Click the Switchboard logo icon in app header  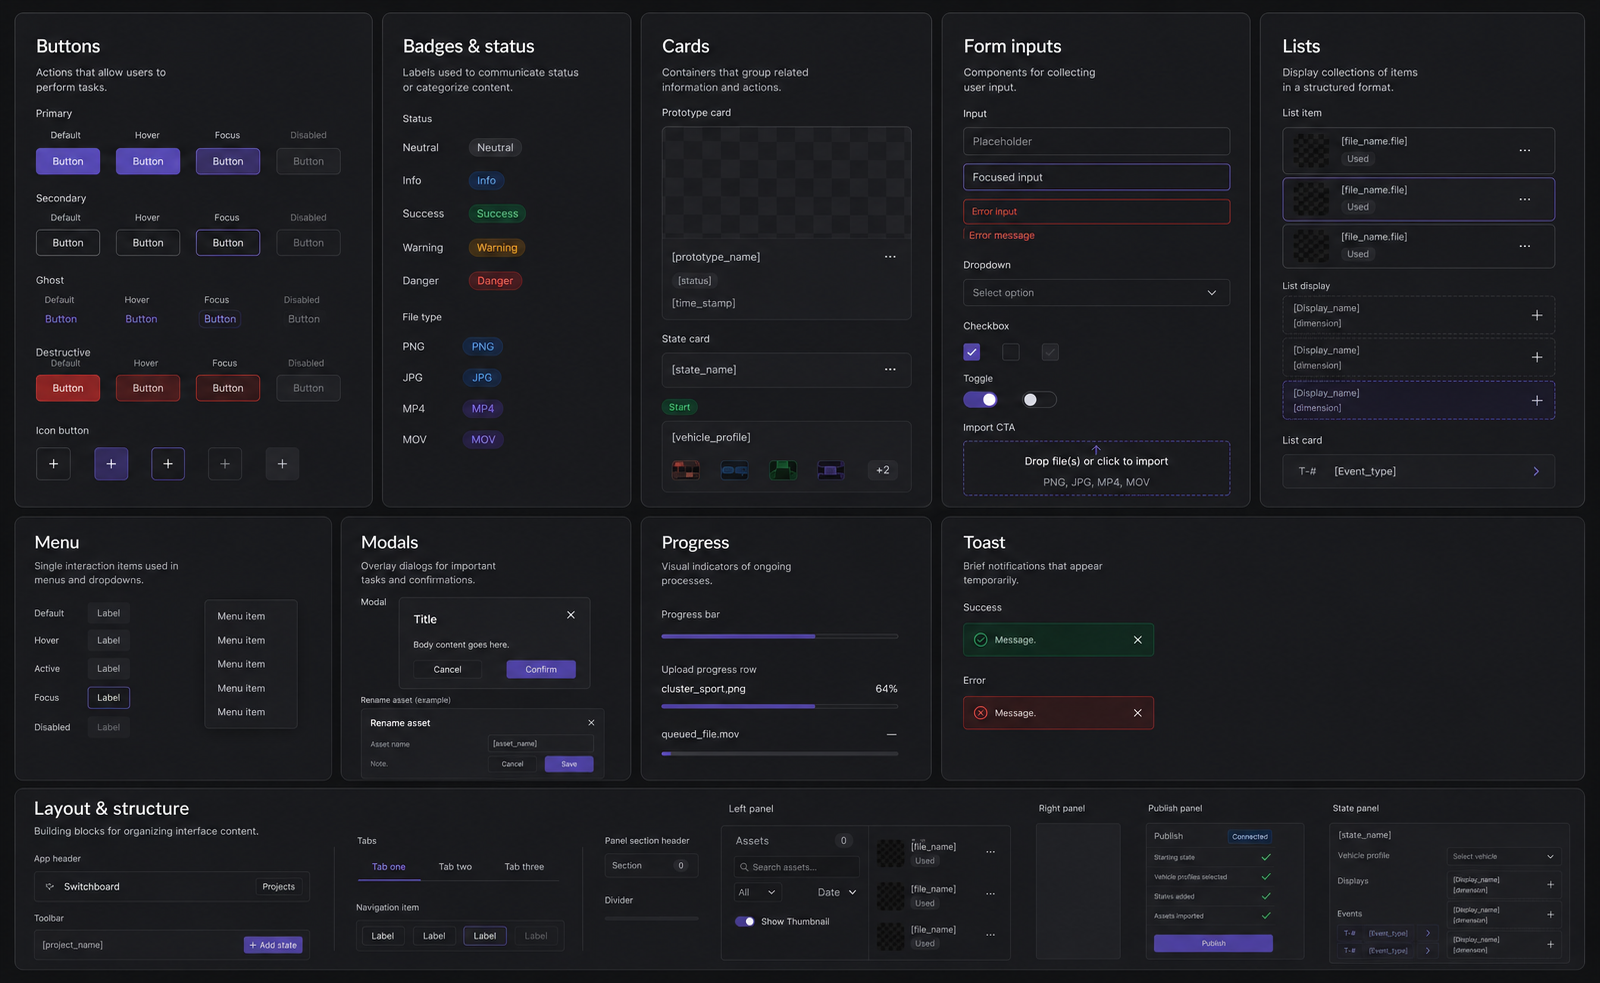tap(50, 887)
